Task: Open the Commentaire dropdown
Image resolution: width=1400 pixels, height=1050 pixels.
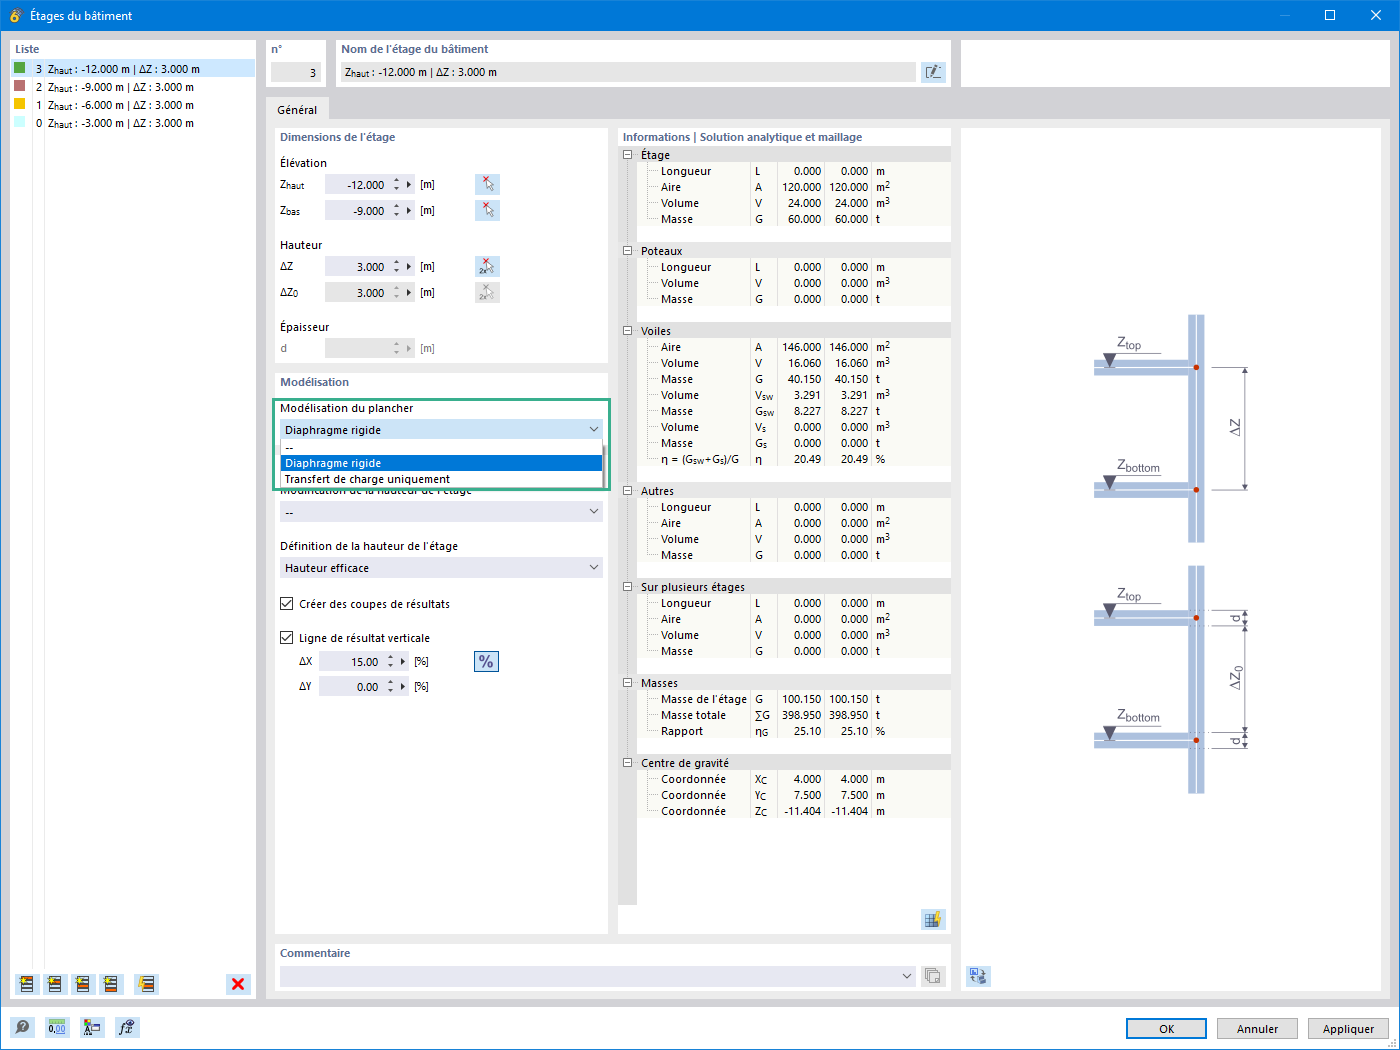Action: 907,976
